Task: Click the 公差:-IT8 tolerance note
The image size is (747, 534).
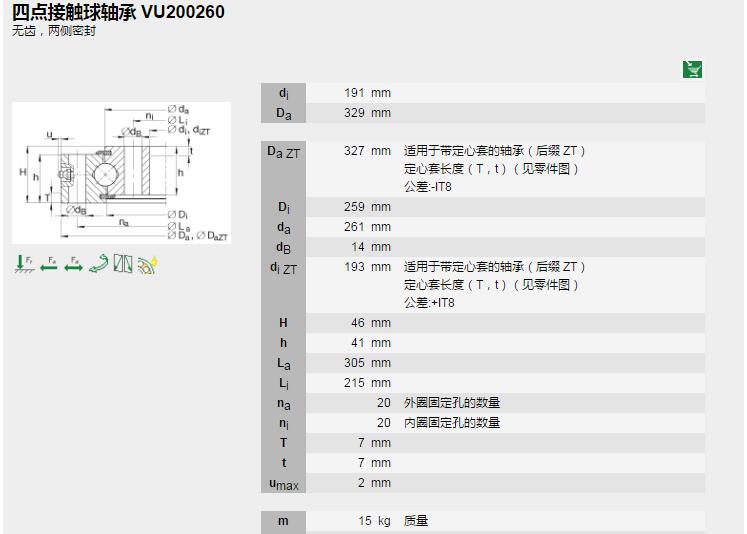Action: click(x=428, y=187)
